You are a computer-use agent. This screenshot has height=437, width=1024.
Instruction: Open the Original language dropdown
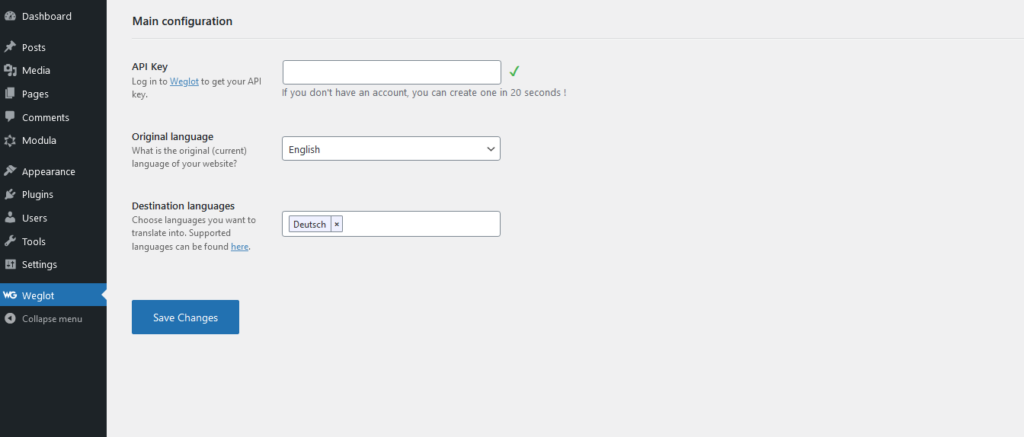(x=391, y=149)
